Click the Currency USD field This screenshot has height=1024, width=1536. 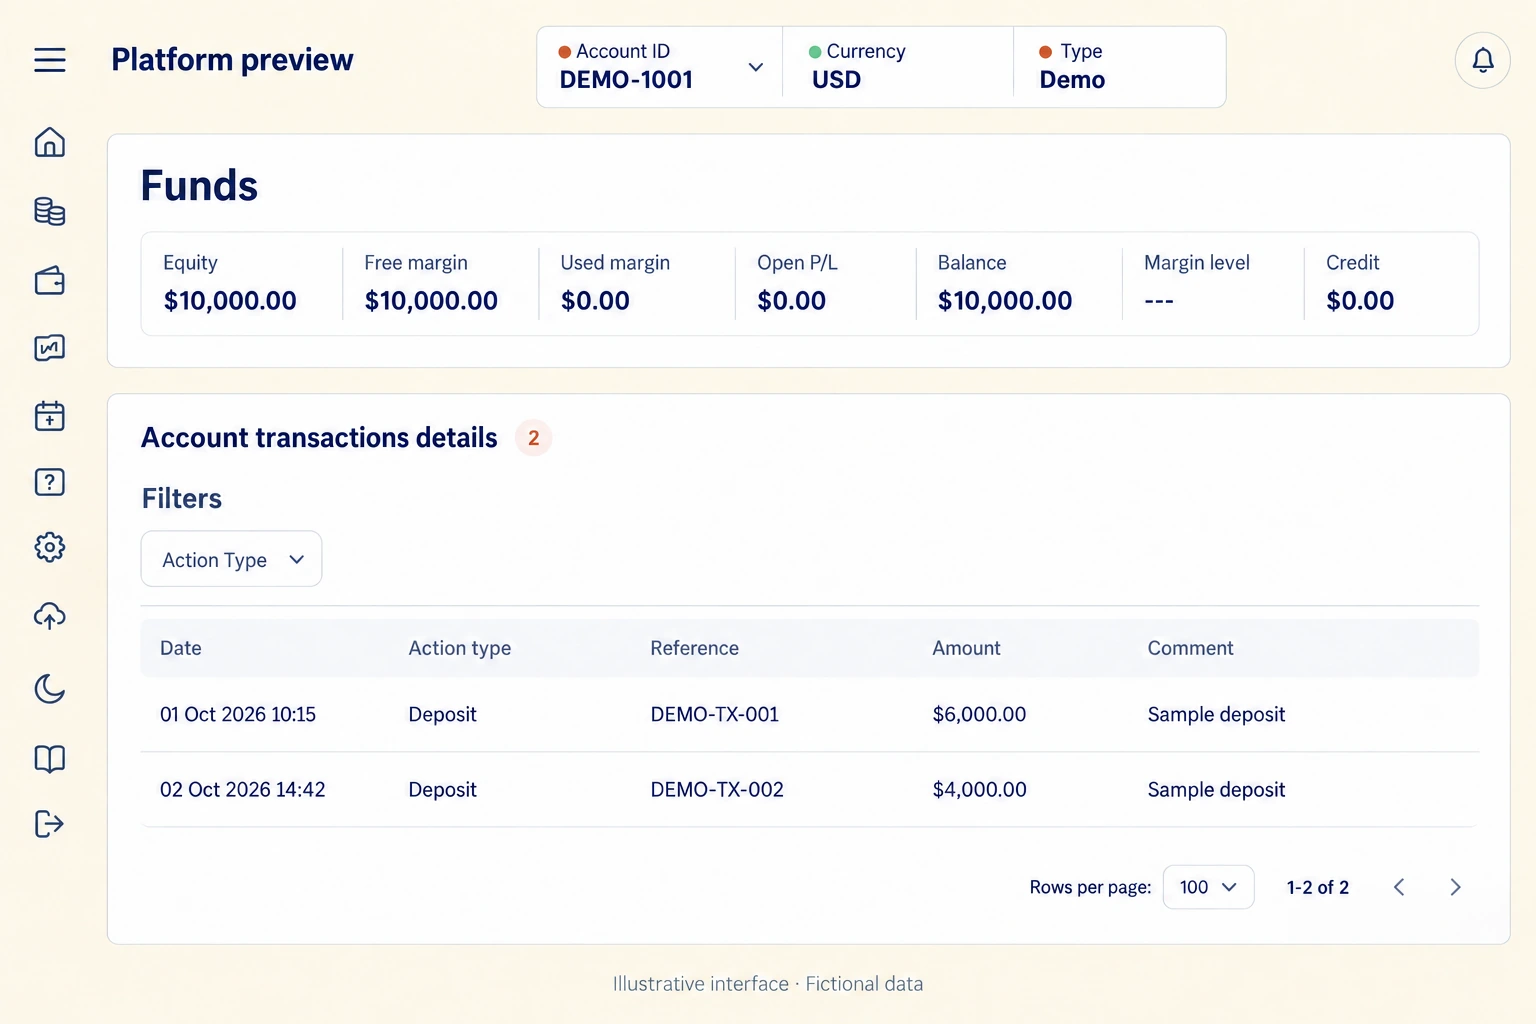898,67
